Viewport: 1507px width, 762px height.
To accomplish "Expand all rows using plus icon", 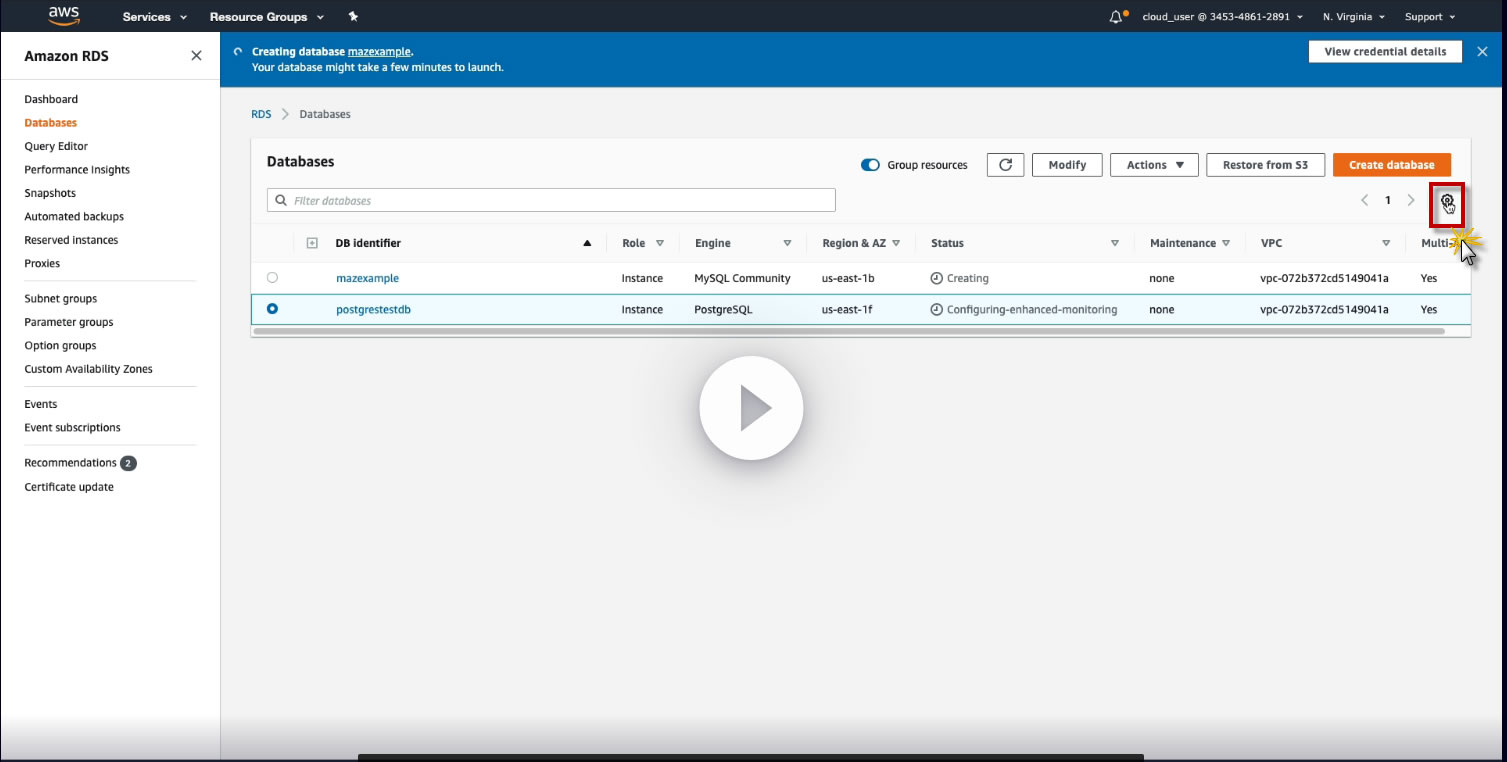I will [312, 243].
